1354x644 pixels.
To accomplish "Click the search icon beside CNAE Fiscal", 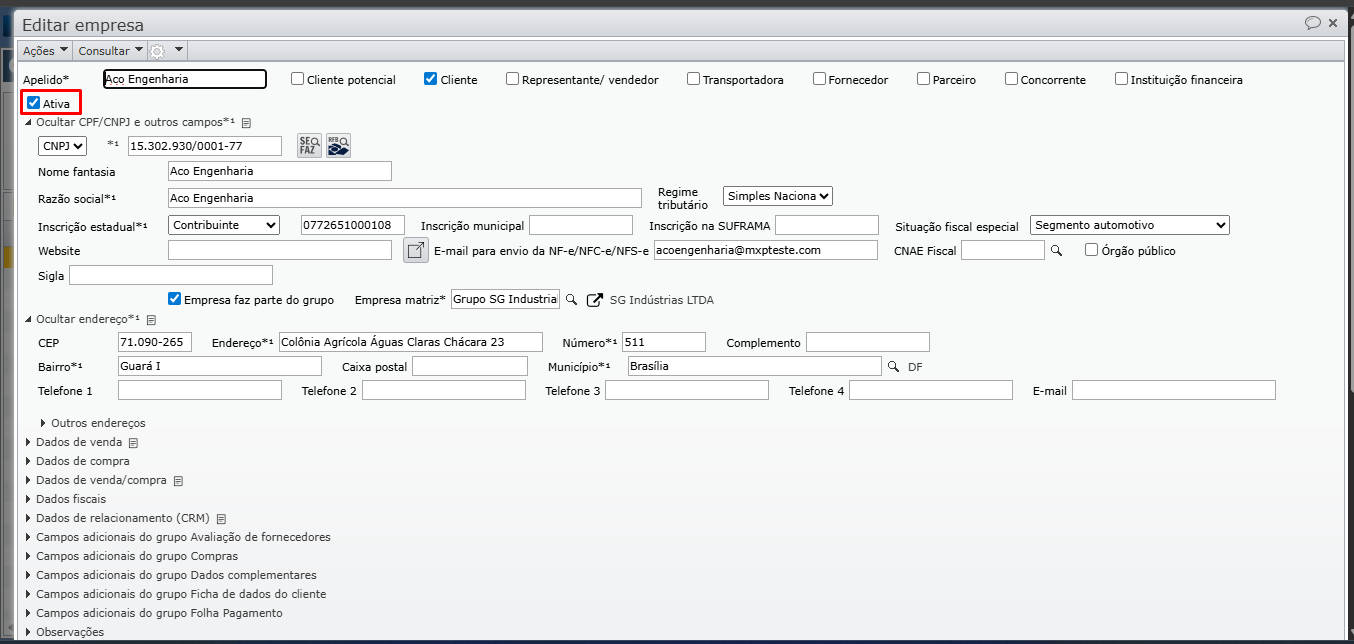I will tap(1055, 251).
